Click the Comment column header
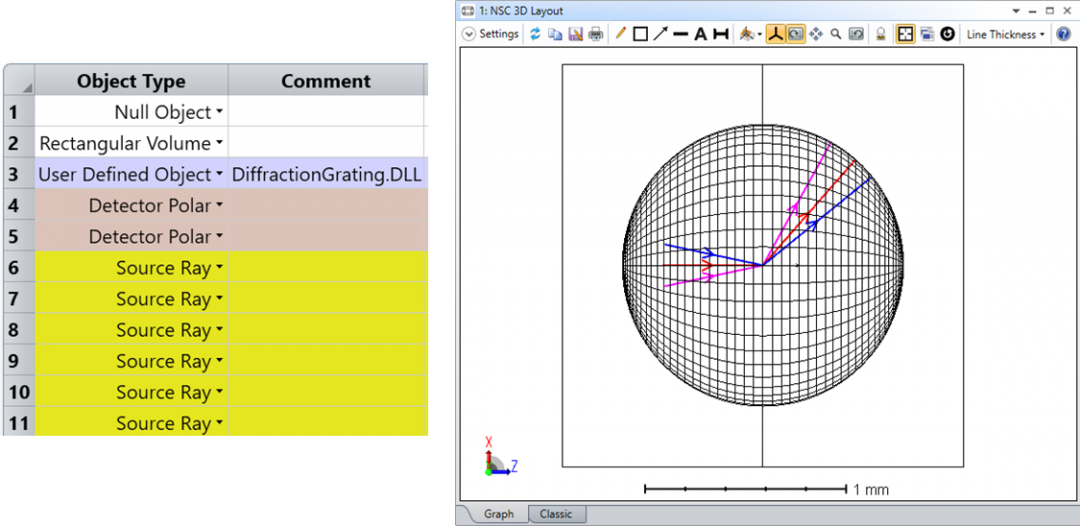Screen dimensions: 1080x526 coord(326,81)
